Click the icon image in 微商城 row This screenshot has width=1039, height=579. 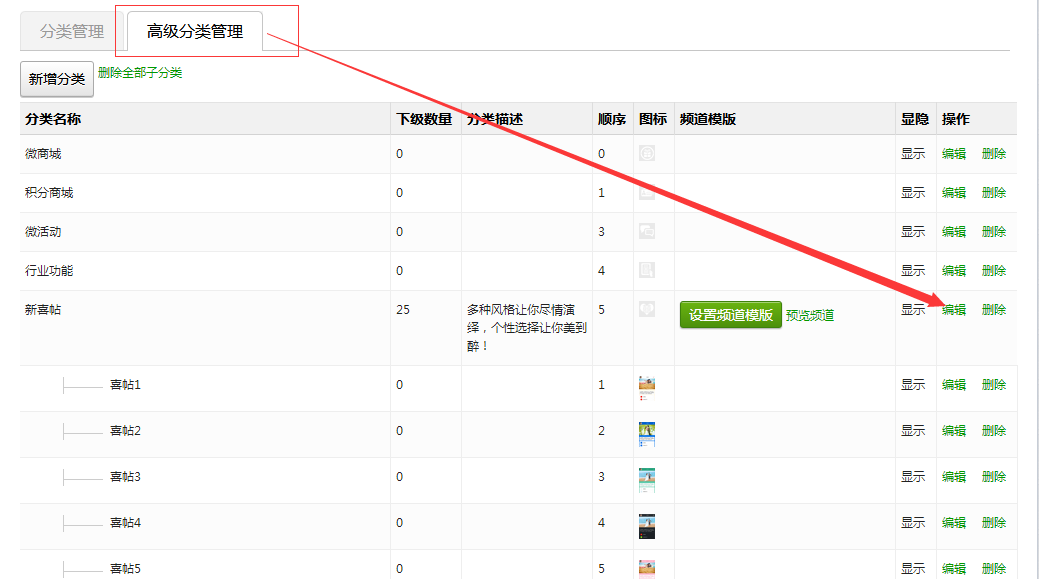pos(647,154)
